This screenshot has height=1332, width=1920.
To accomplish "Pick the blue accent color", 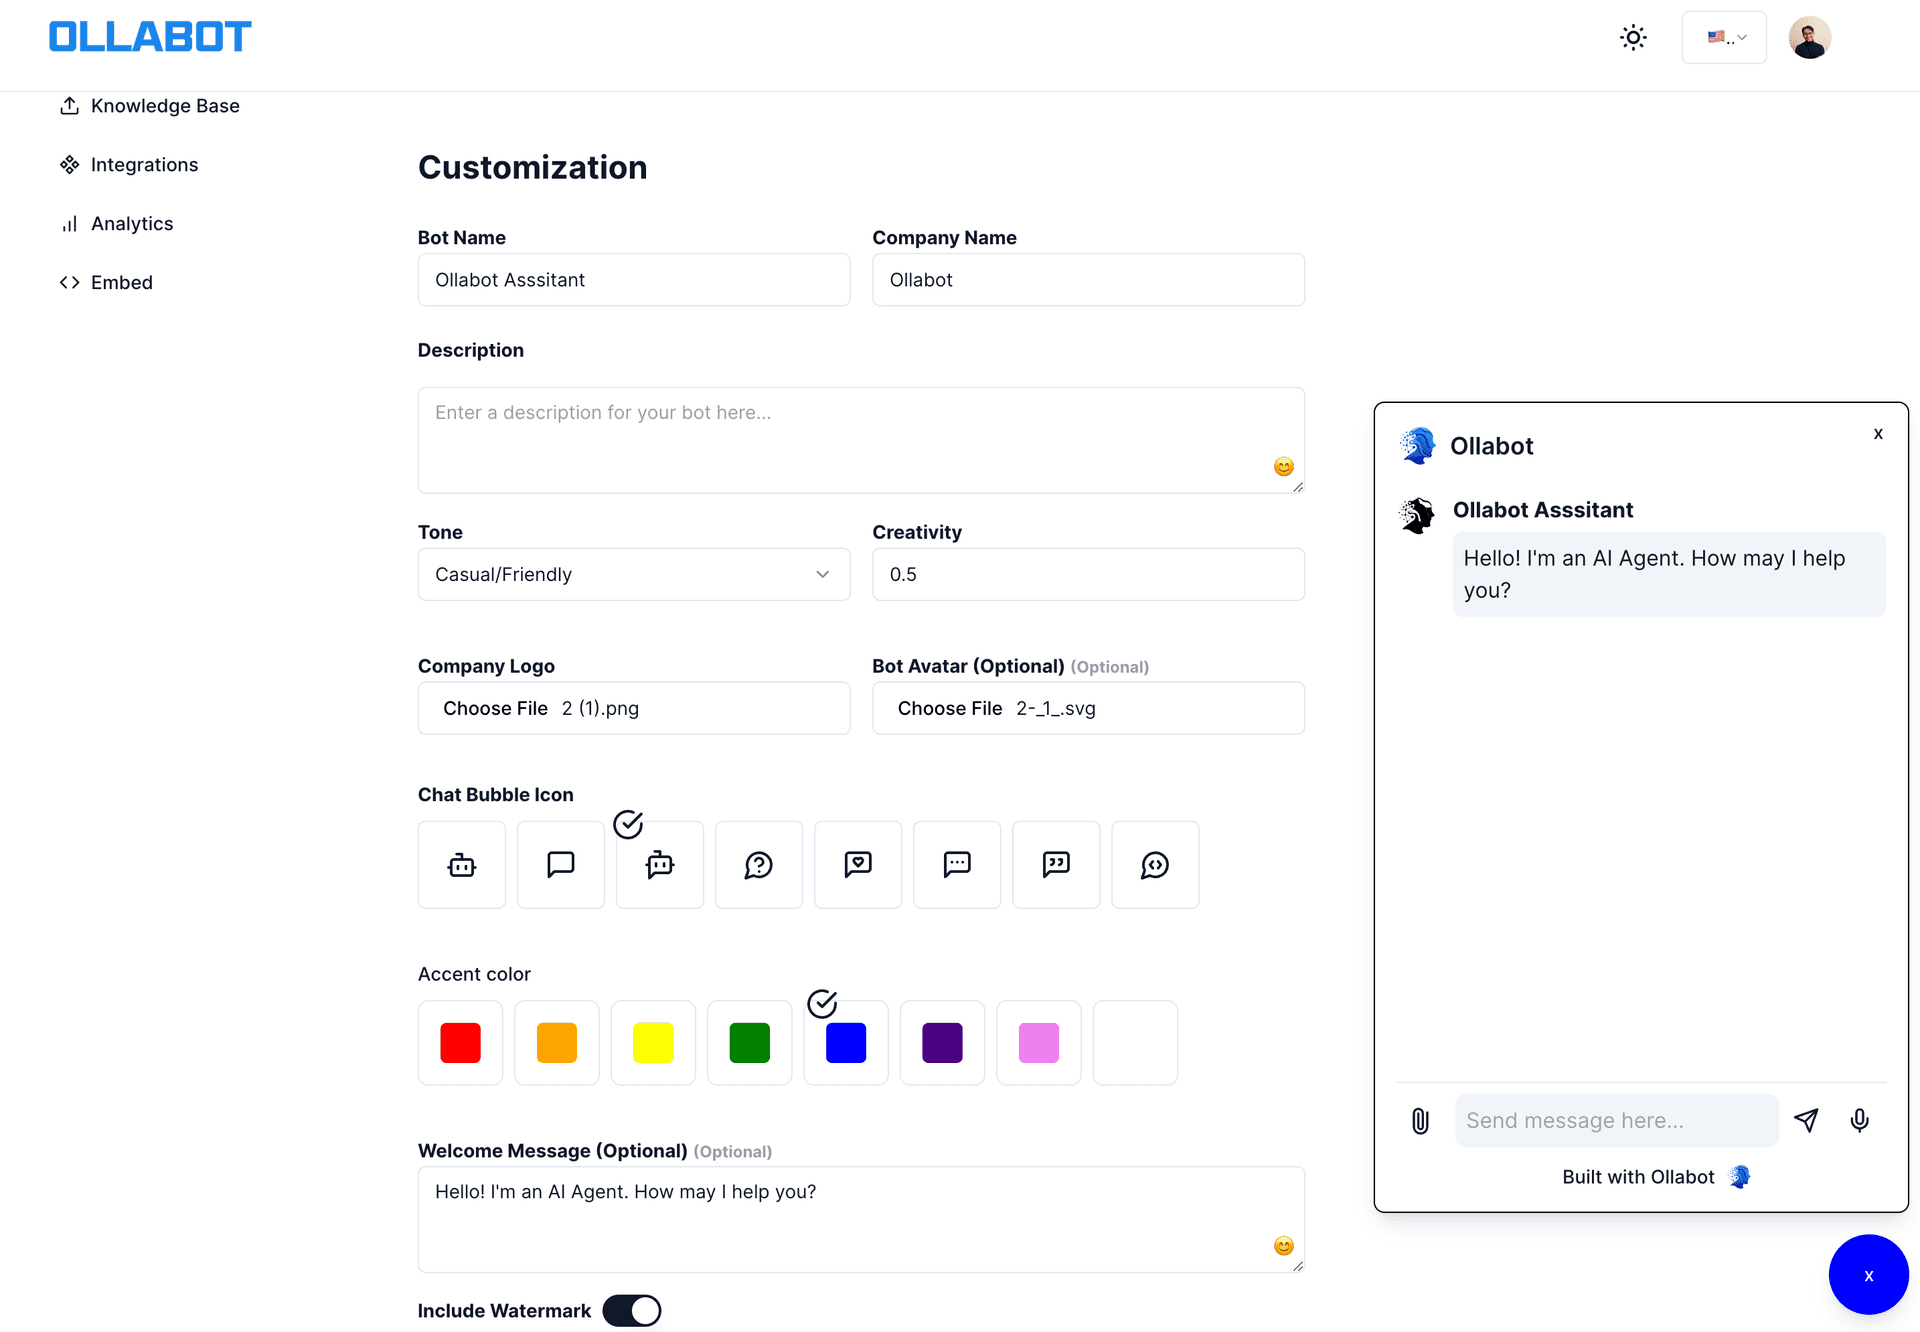I will click(x=846, y=1043).
